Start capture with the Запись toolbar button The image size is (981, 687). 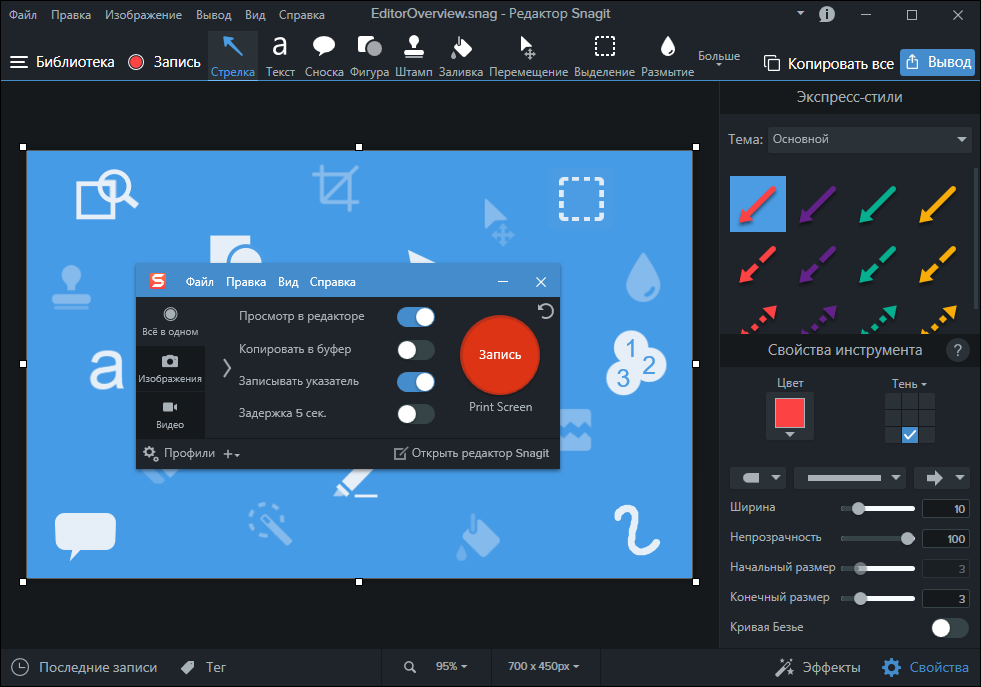(x=164, y=62)
